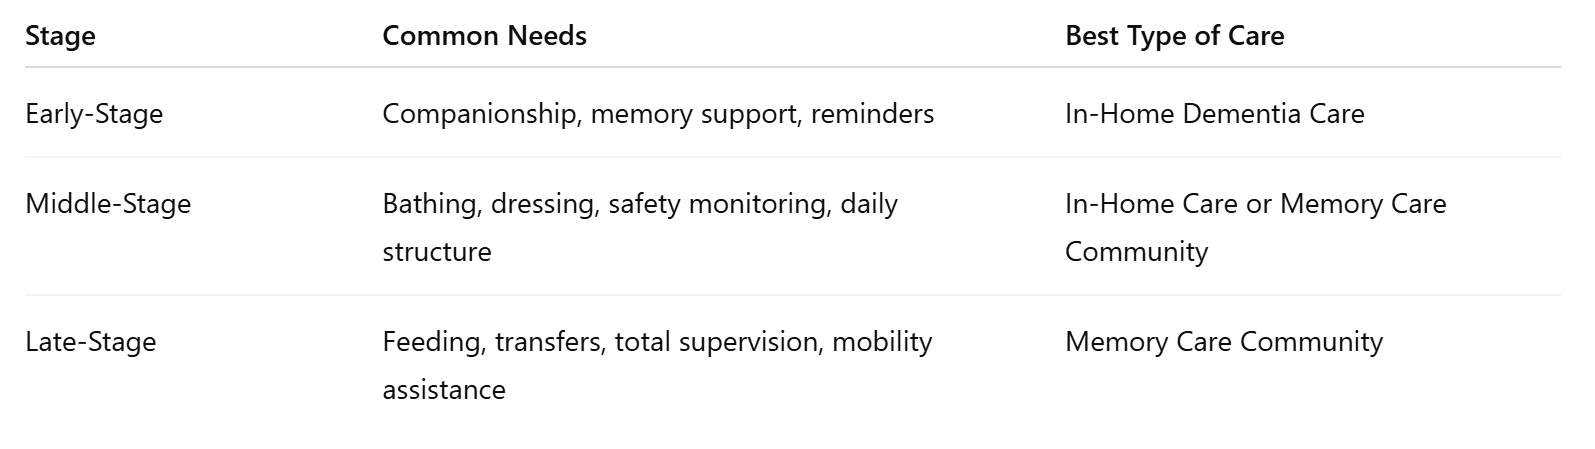This screenshot has height=449, width=1595.
Task: Click the Best Type of Care header
Action: pos(1174,36)
